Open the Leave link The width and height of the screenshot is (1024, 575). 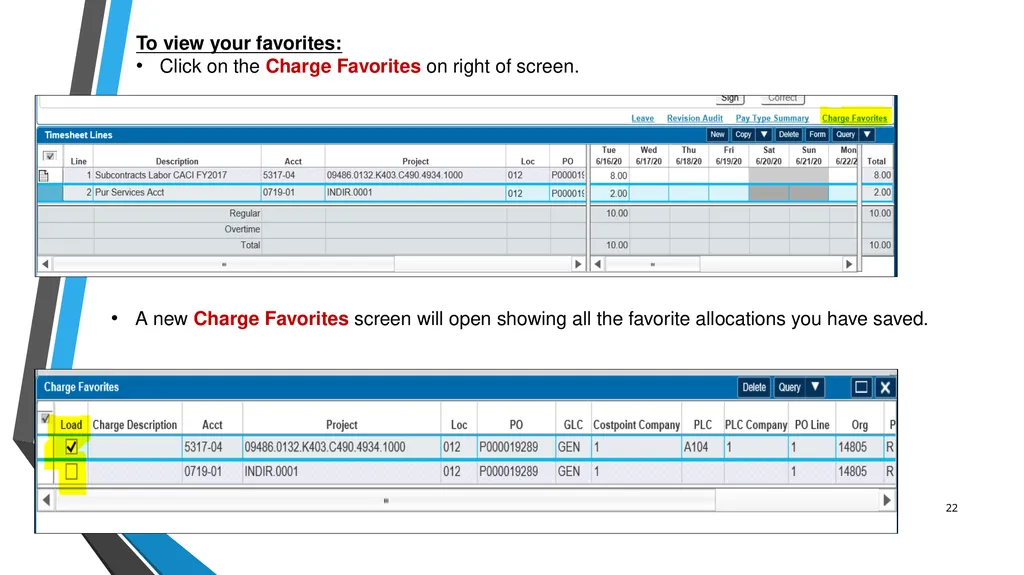click(642, 118)
